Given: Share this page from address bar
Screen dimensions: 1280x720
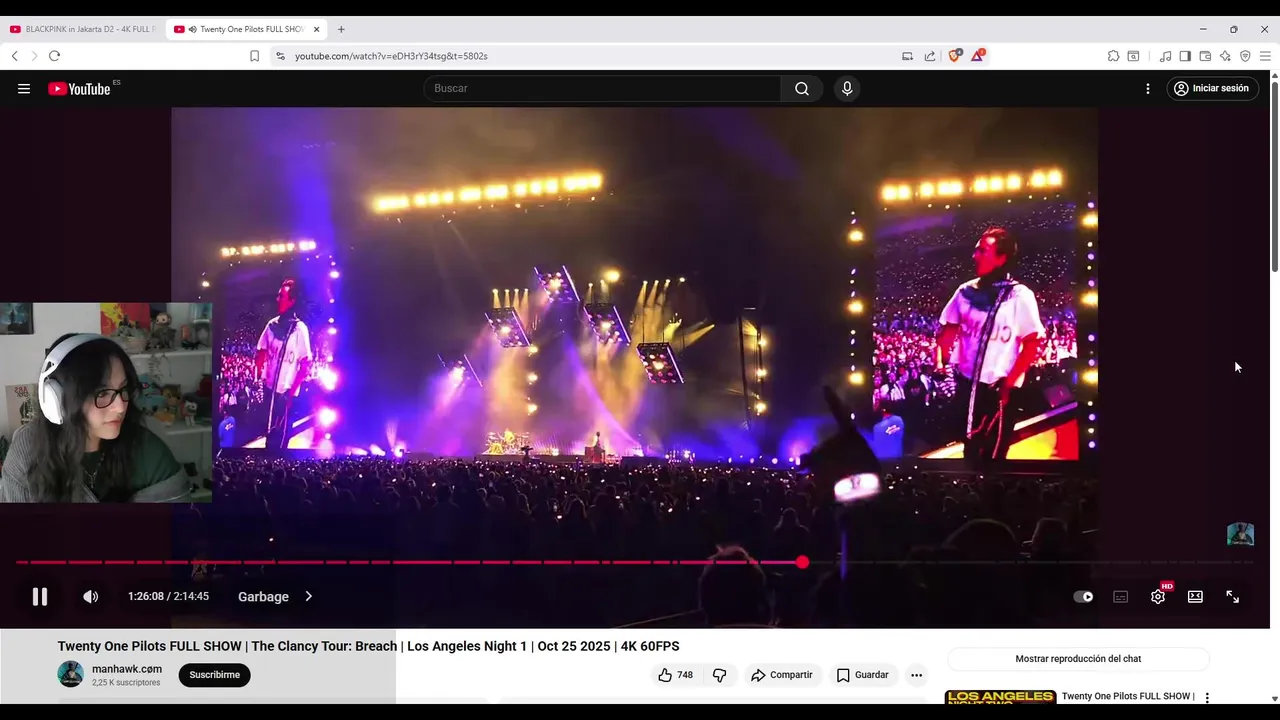Looking at the screenshot, I should click(930, 56).
